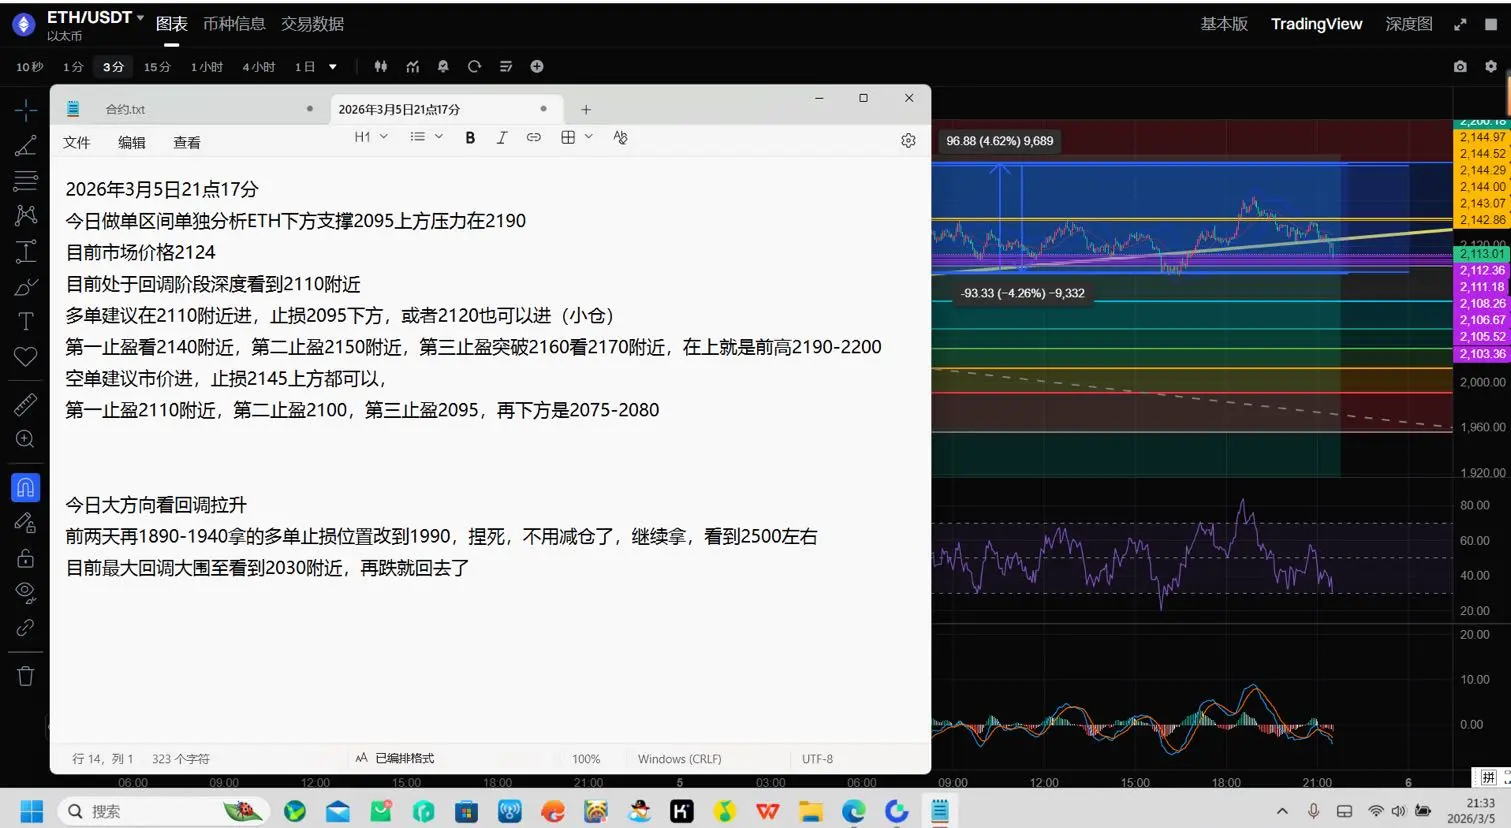Select the 3分 timeframe
This screenshot has height=828, width=1511.
tap(113, 67)
